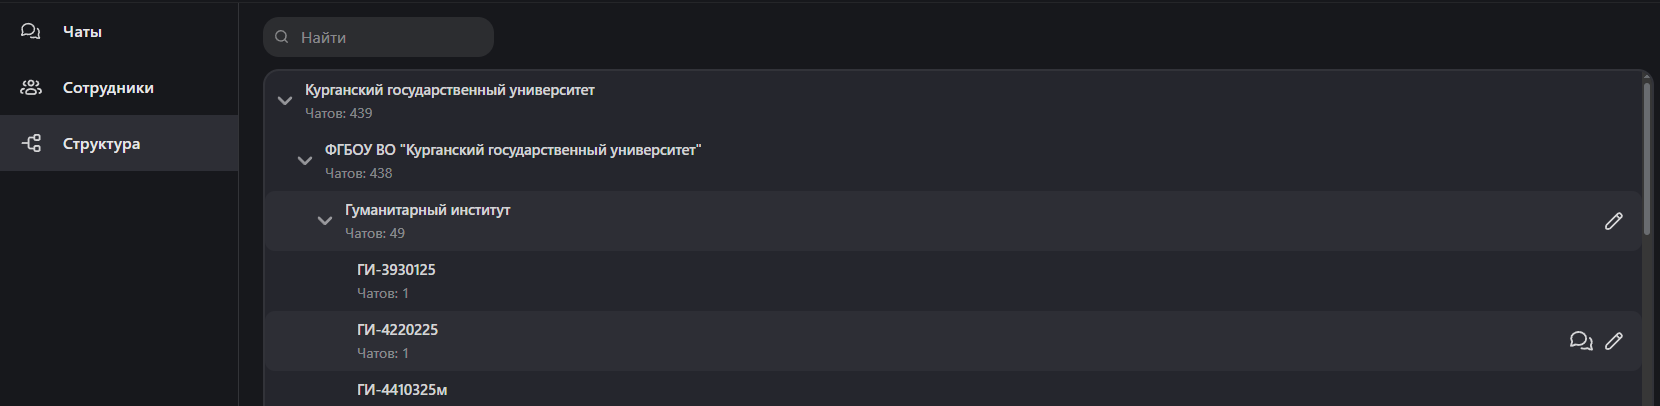The height and width of the screenshot is (406, 1660).
Task: Select the ГИ-3930125 group row
Action: [396, 270]
